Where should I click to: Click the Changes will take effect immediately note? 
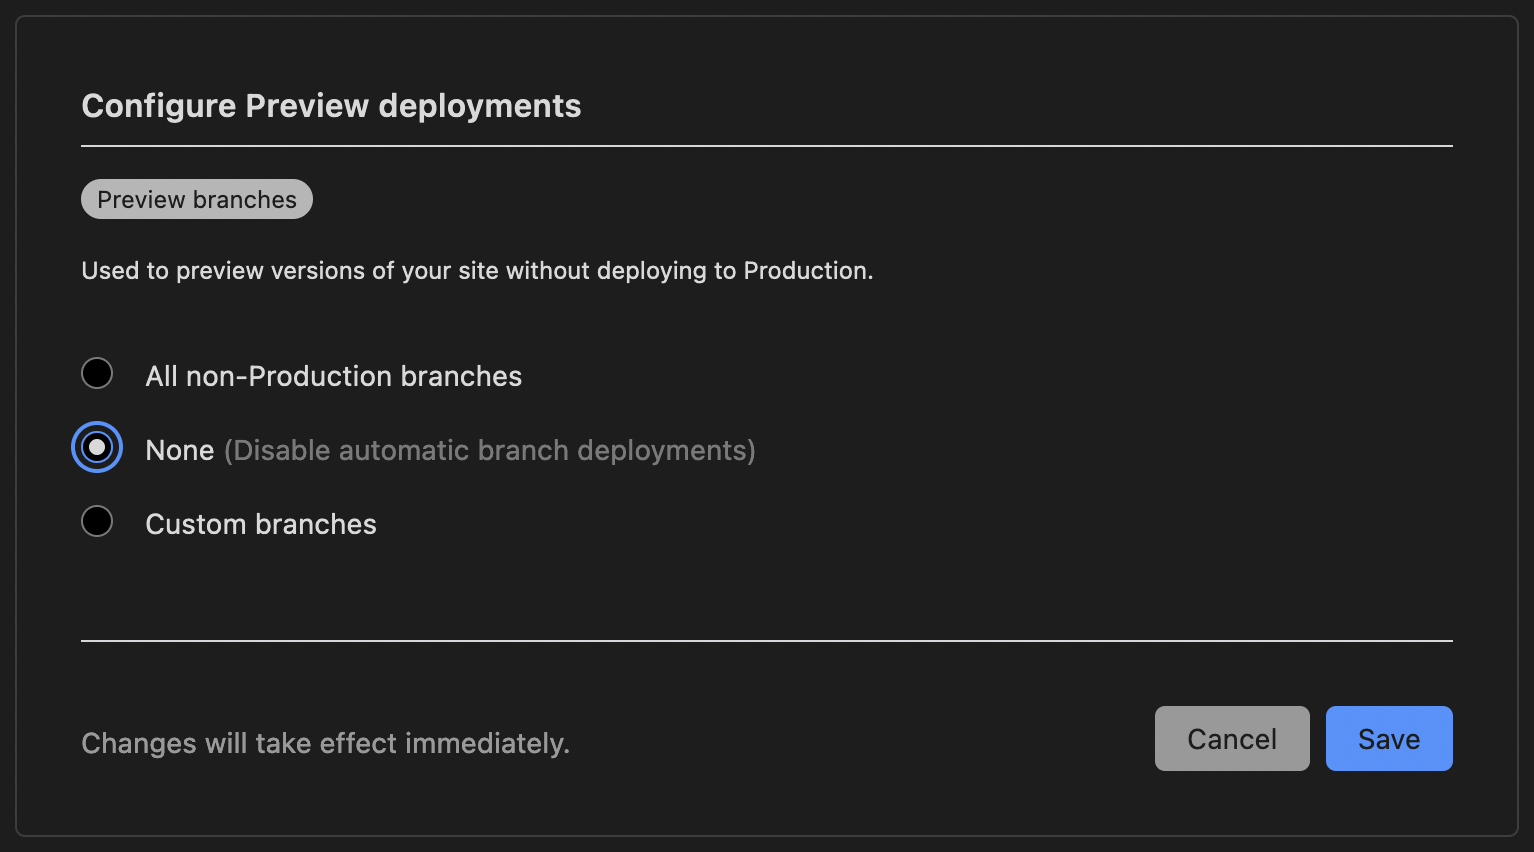(x=325, y=743)
